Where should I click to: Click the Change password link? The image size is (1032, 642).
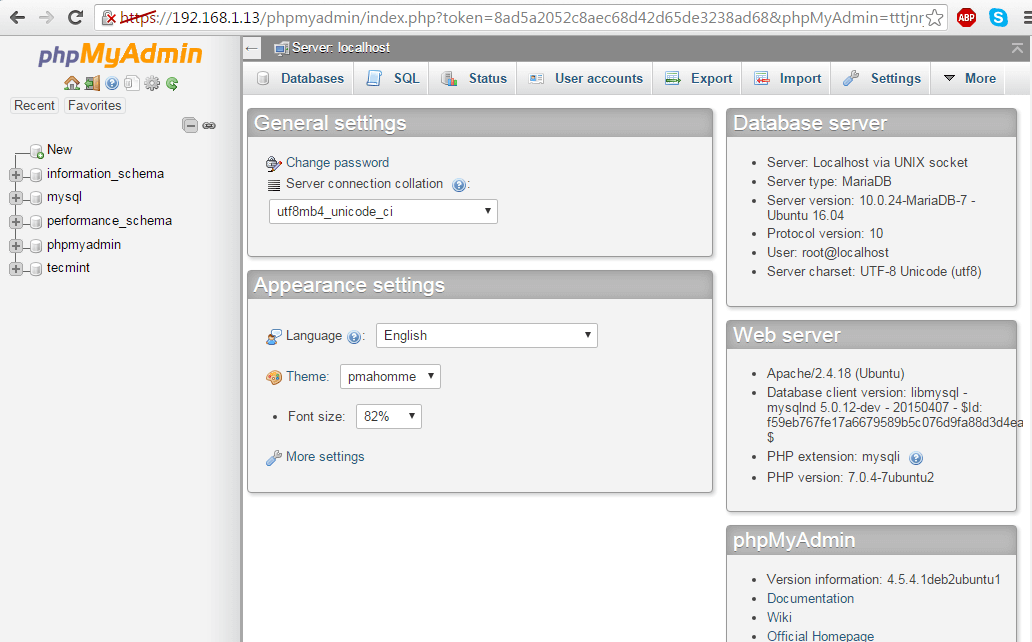[337, 163]
